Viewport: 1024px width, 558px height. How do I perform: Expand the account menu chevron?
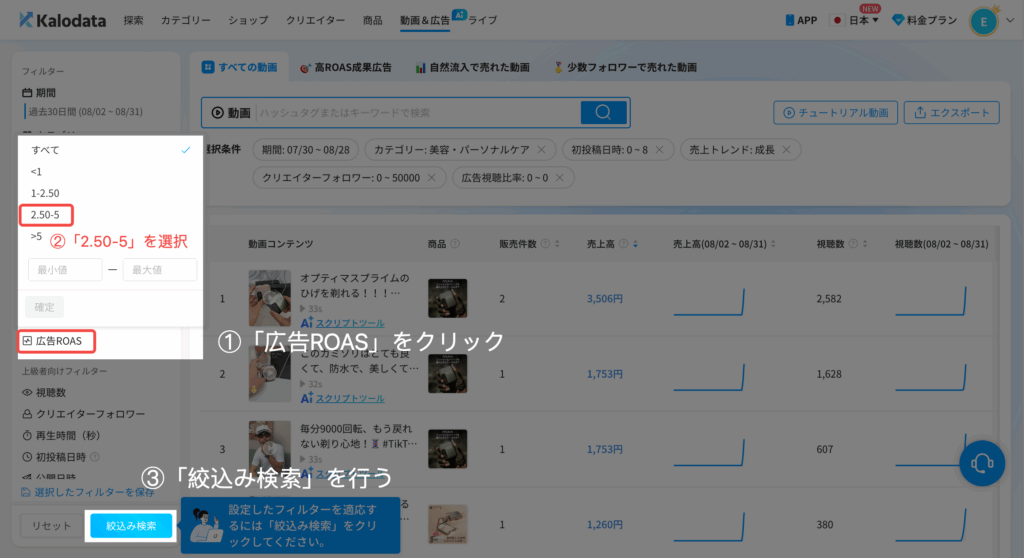(x=1010, y=20)
